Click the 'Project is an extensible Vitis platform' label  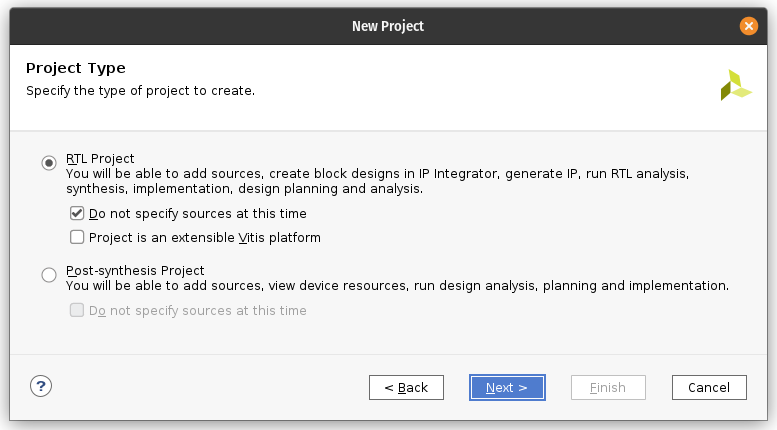[x=205, y=238]
